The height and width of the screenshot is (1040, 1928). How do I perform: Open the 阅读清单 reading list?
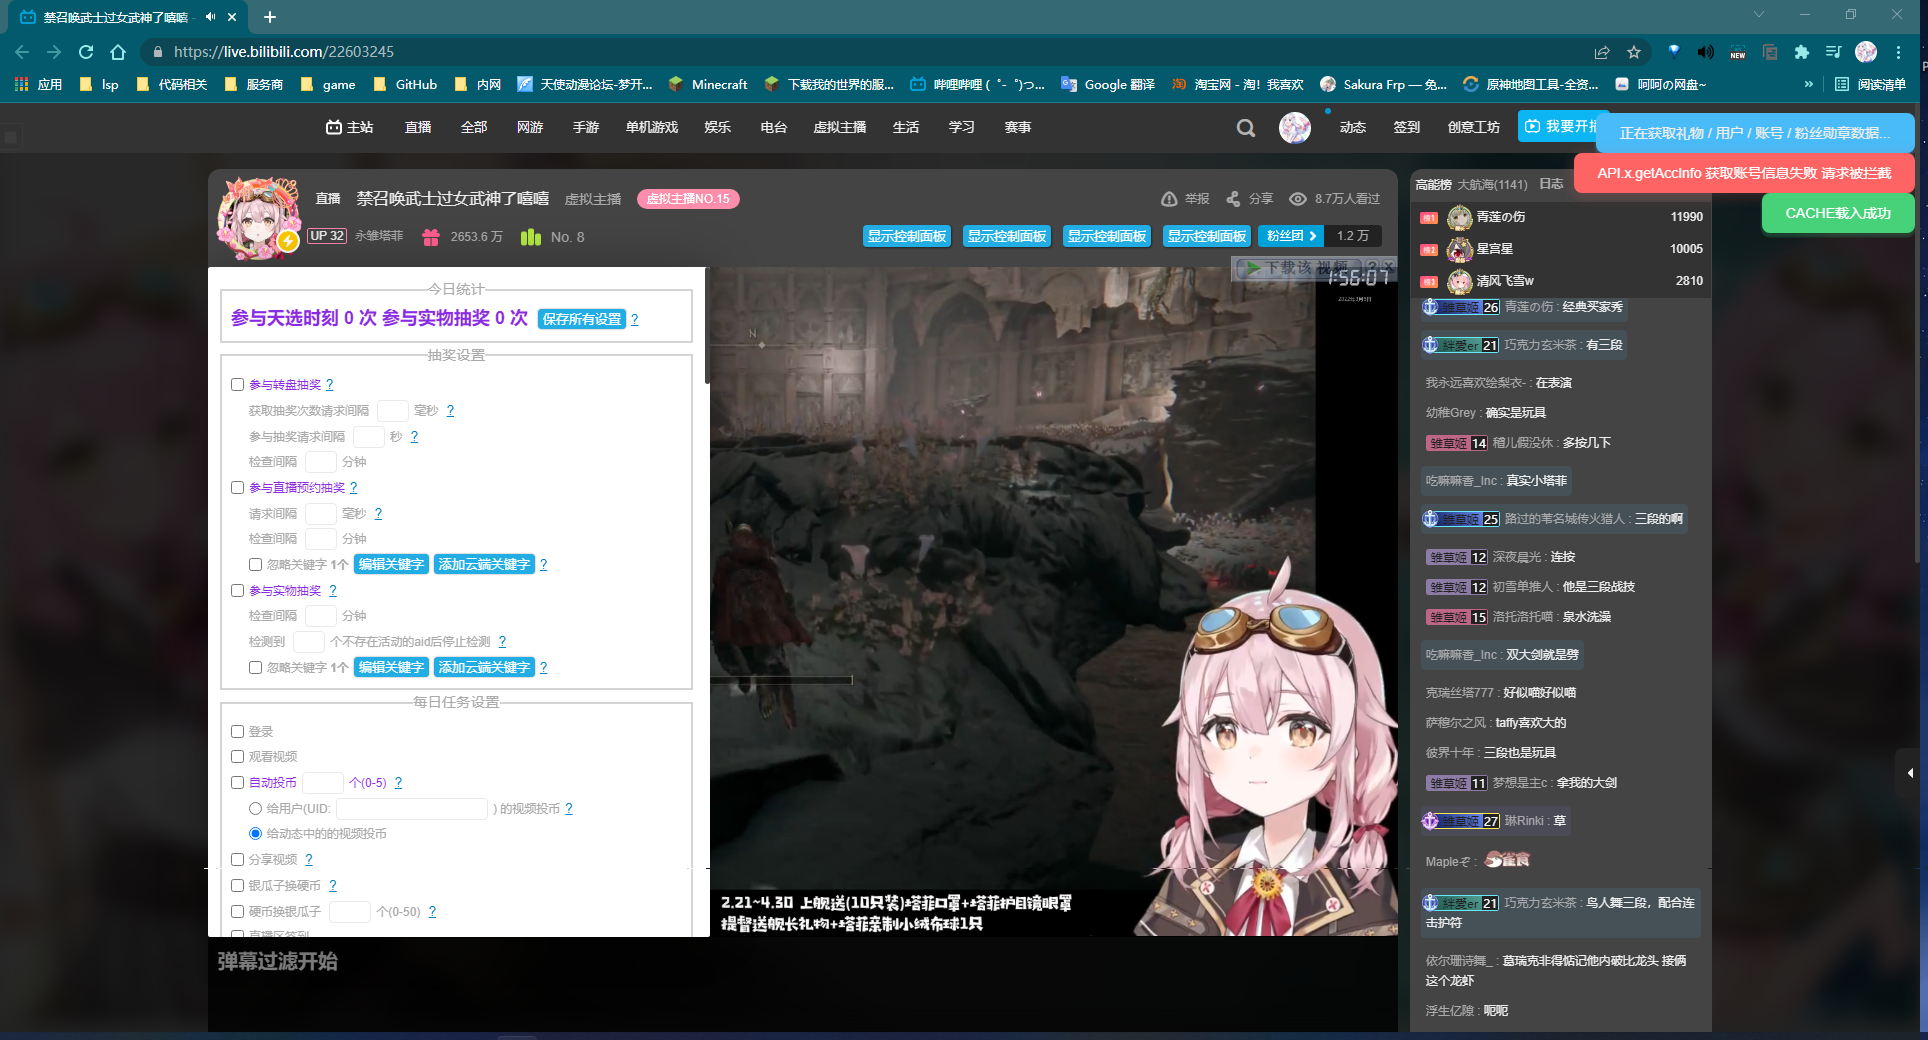click(1870, 85)
